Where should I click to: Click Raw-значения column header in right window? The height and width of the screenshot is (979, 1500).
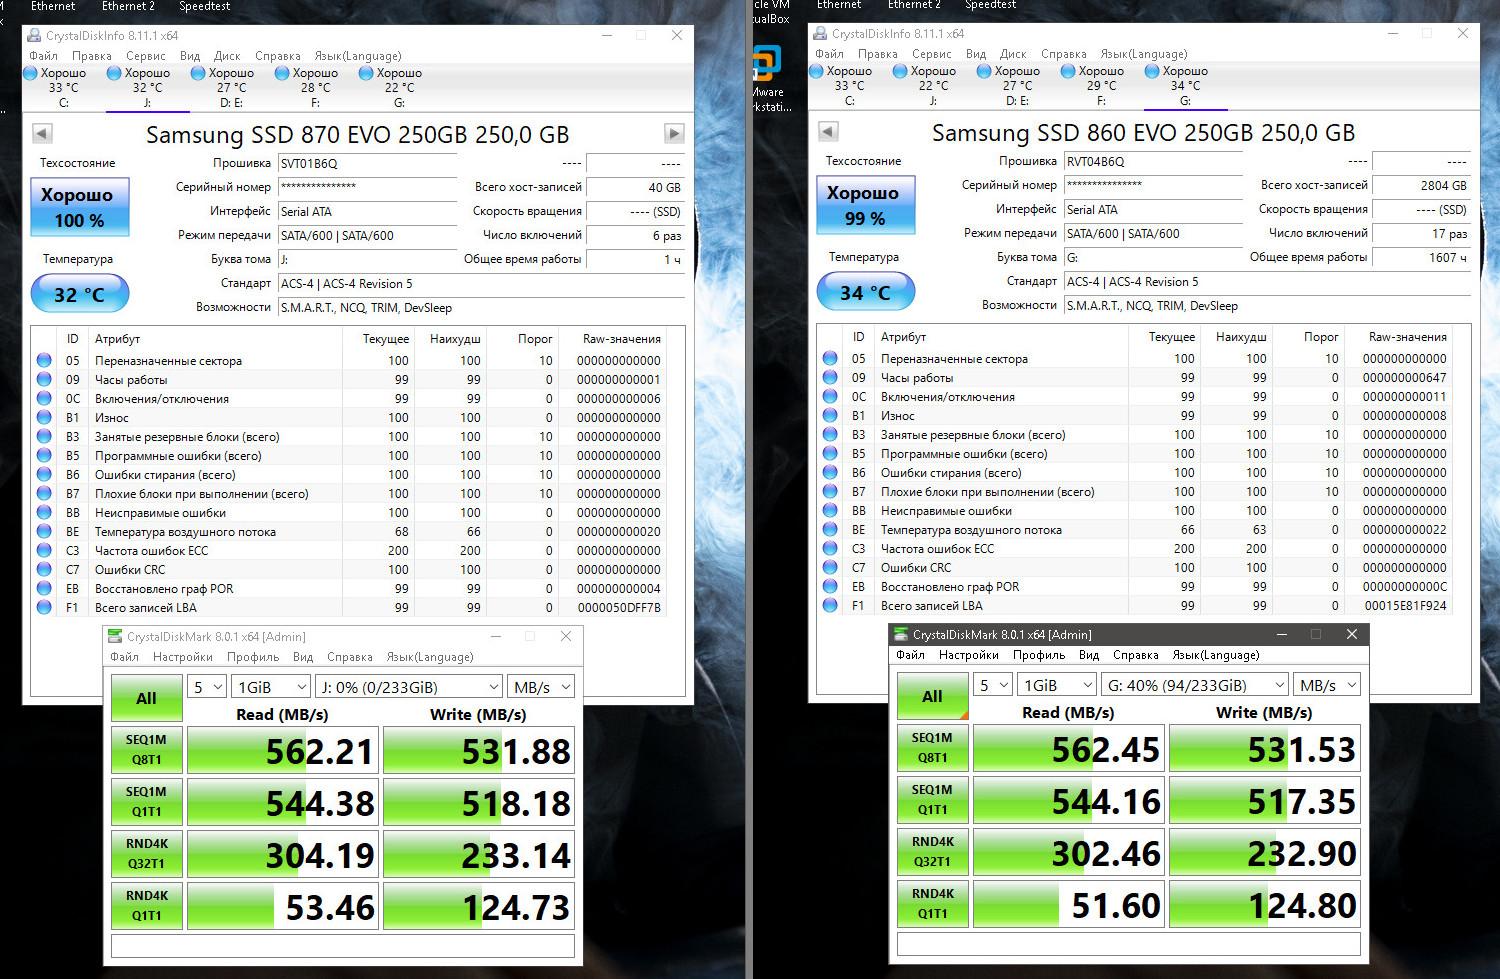point(1408,337)
